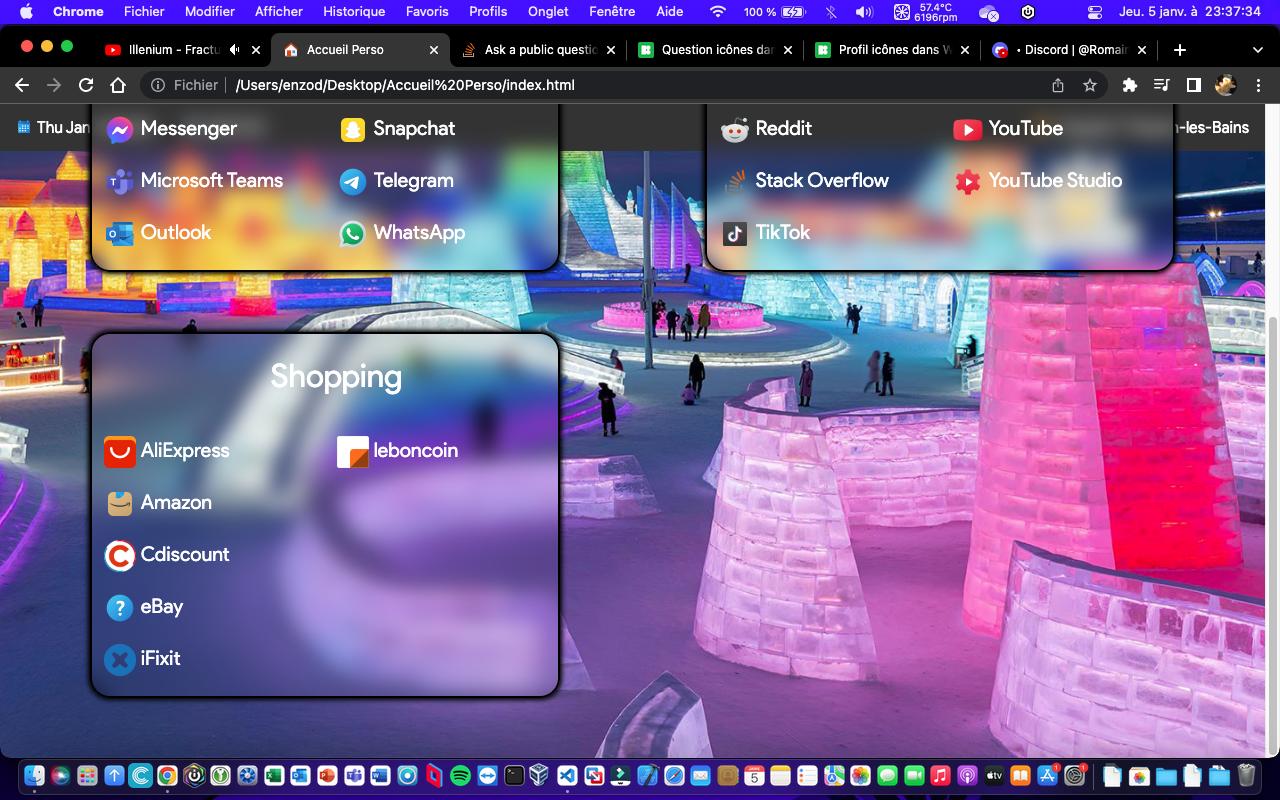Open the Trash in the Dock
Screen dimensions: 1280x800
click(1246, 775)
